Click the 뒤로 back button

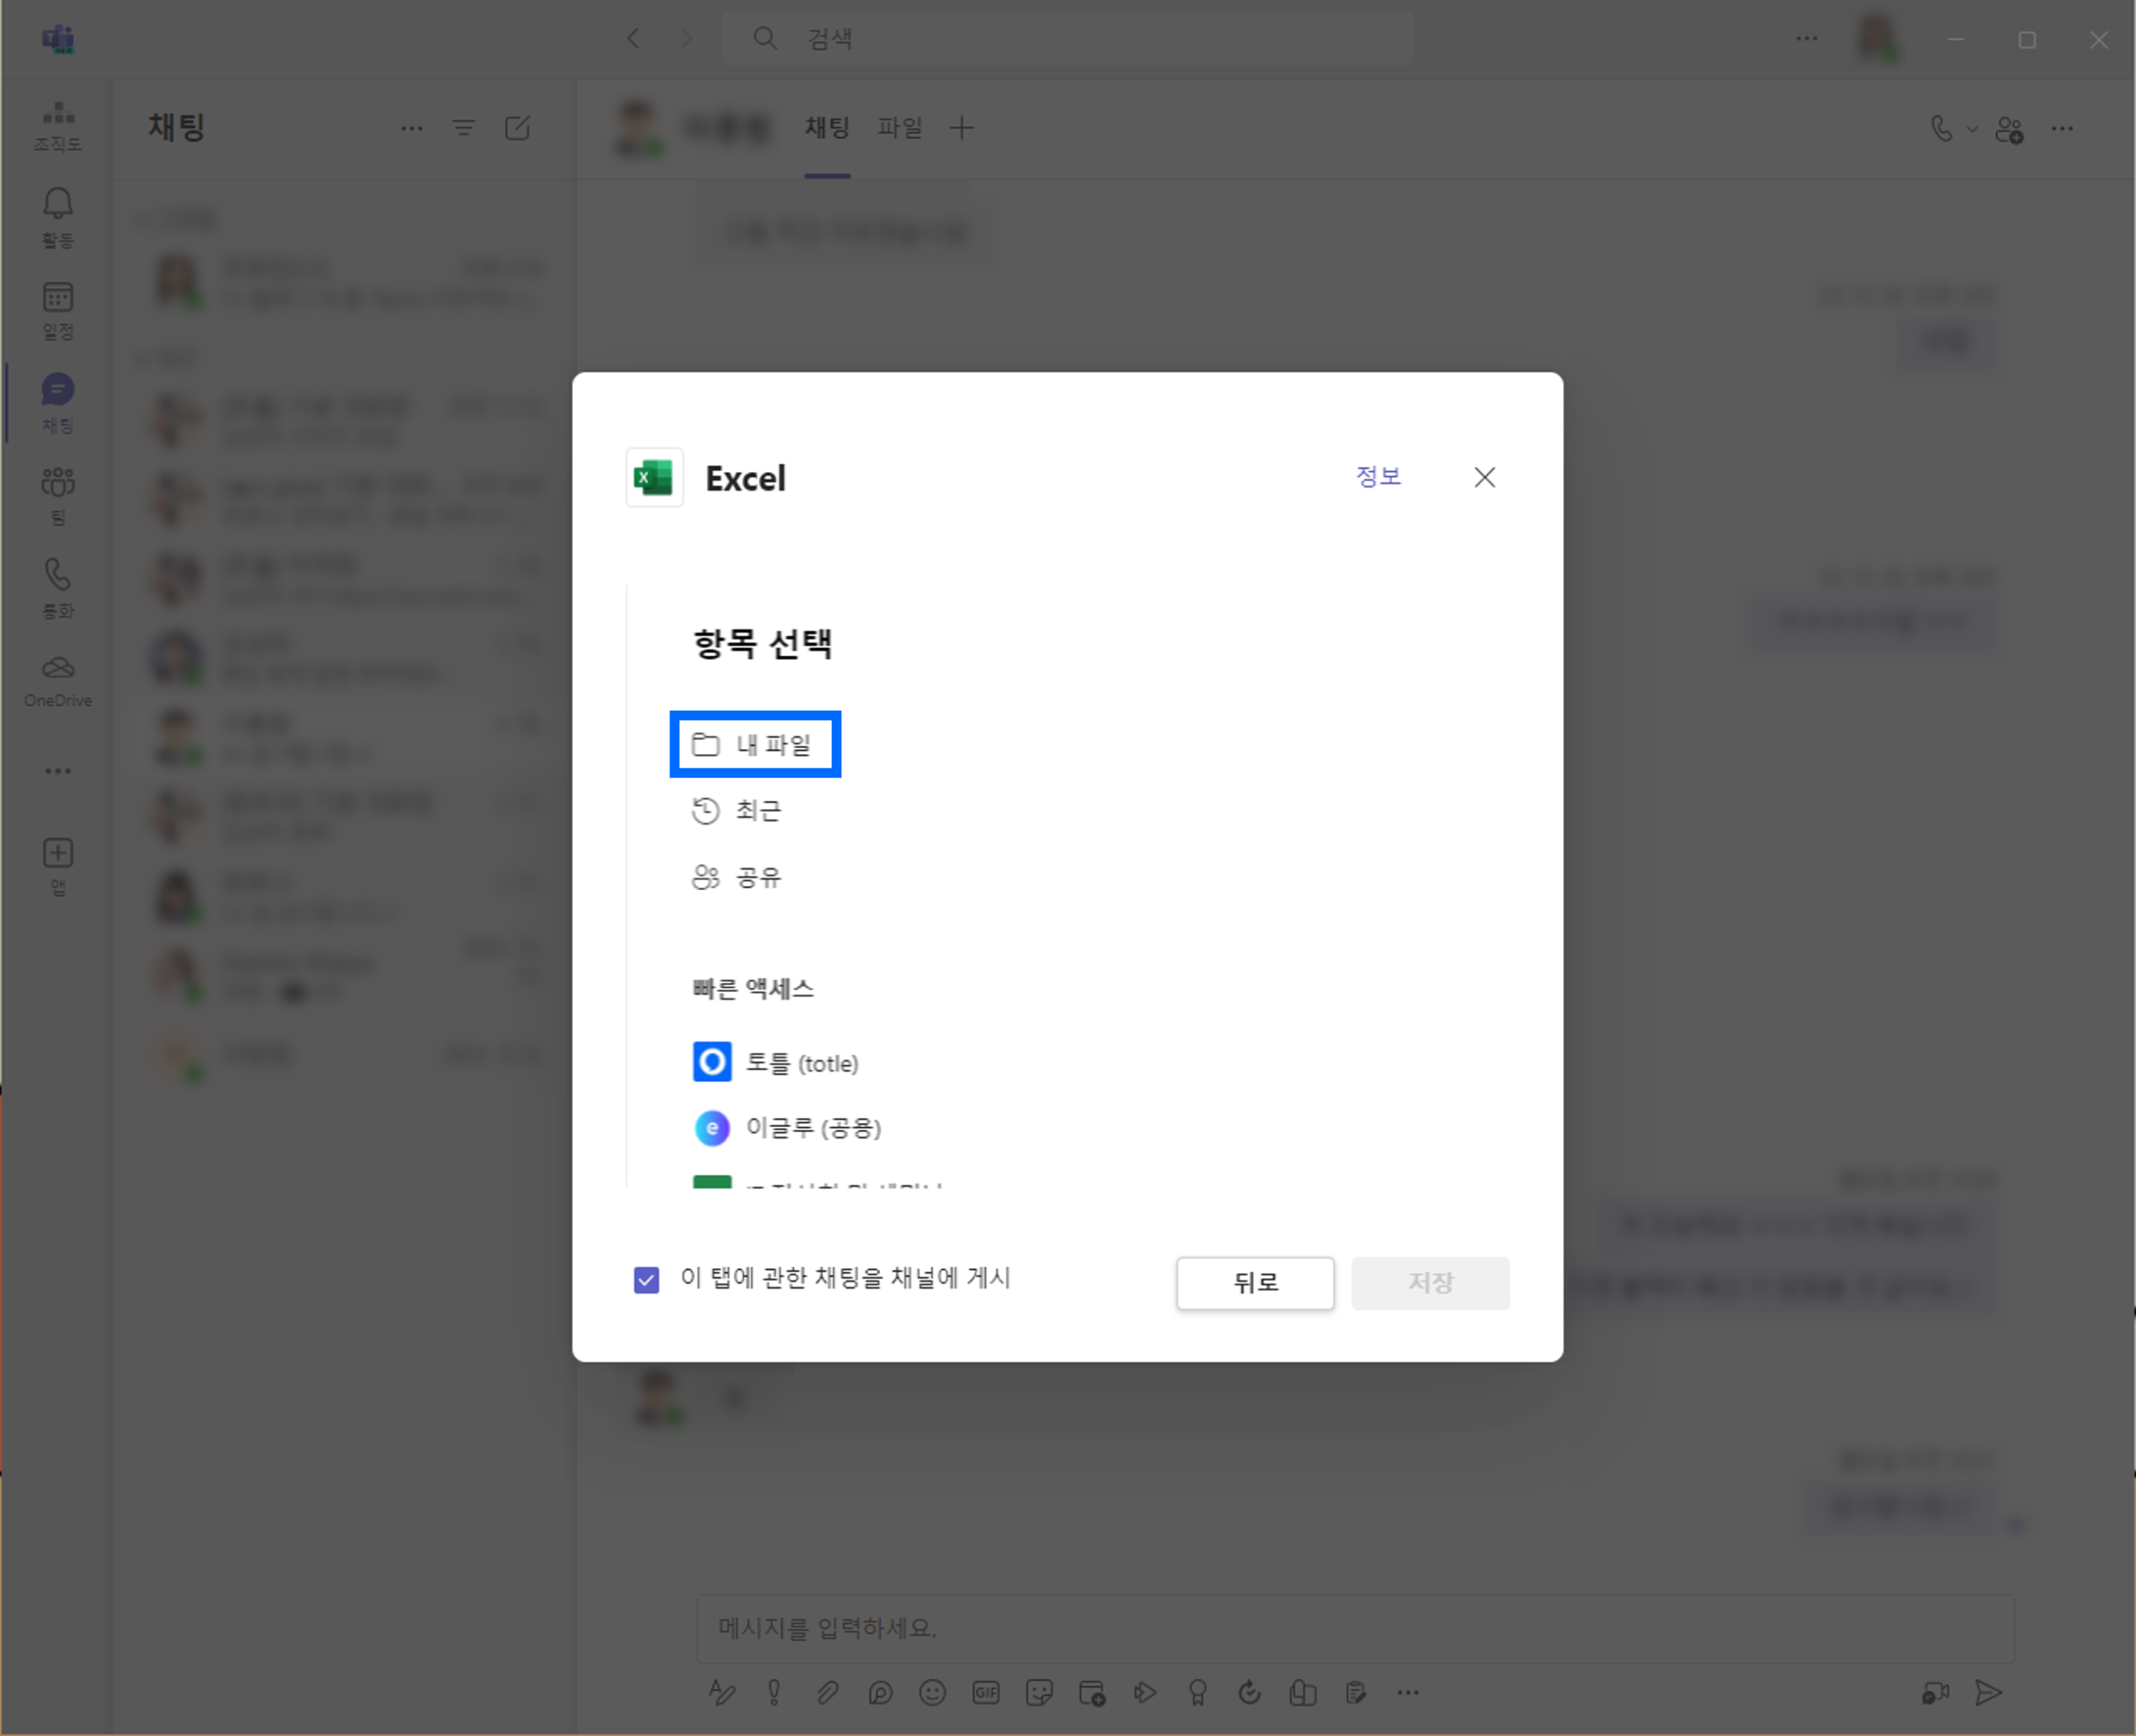(x=1255, y=1283)
